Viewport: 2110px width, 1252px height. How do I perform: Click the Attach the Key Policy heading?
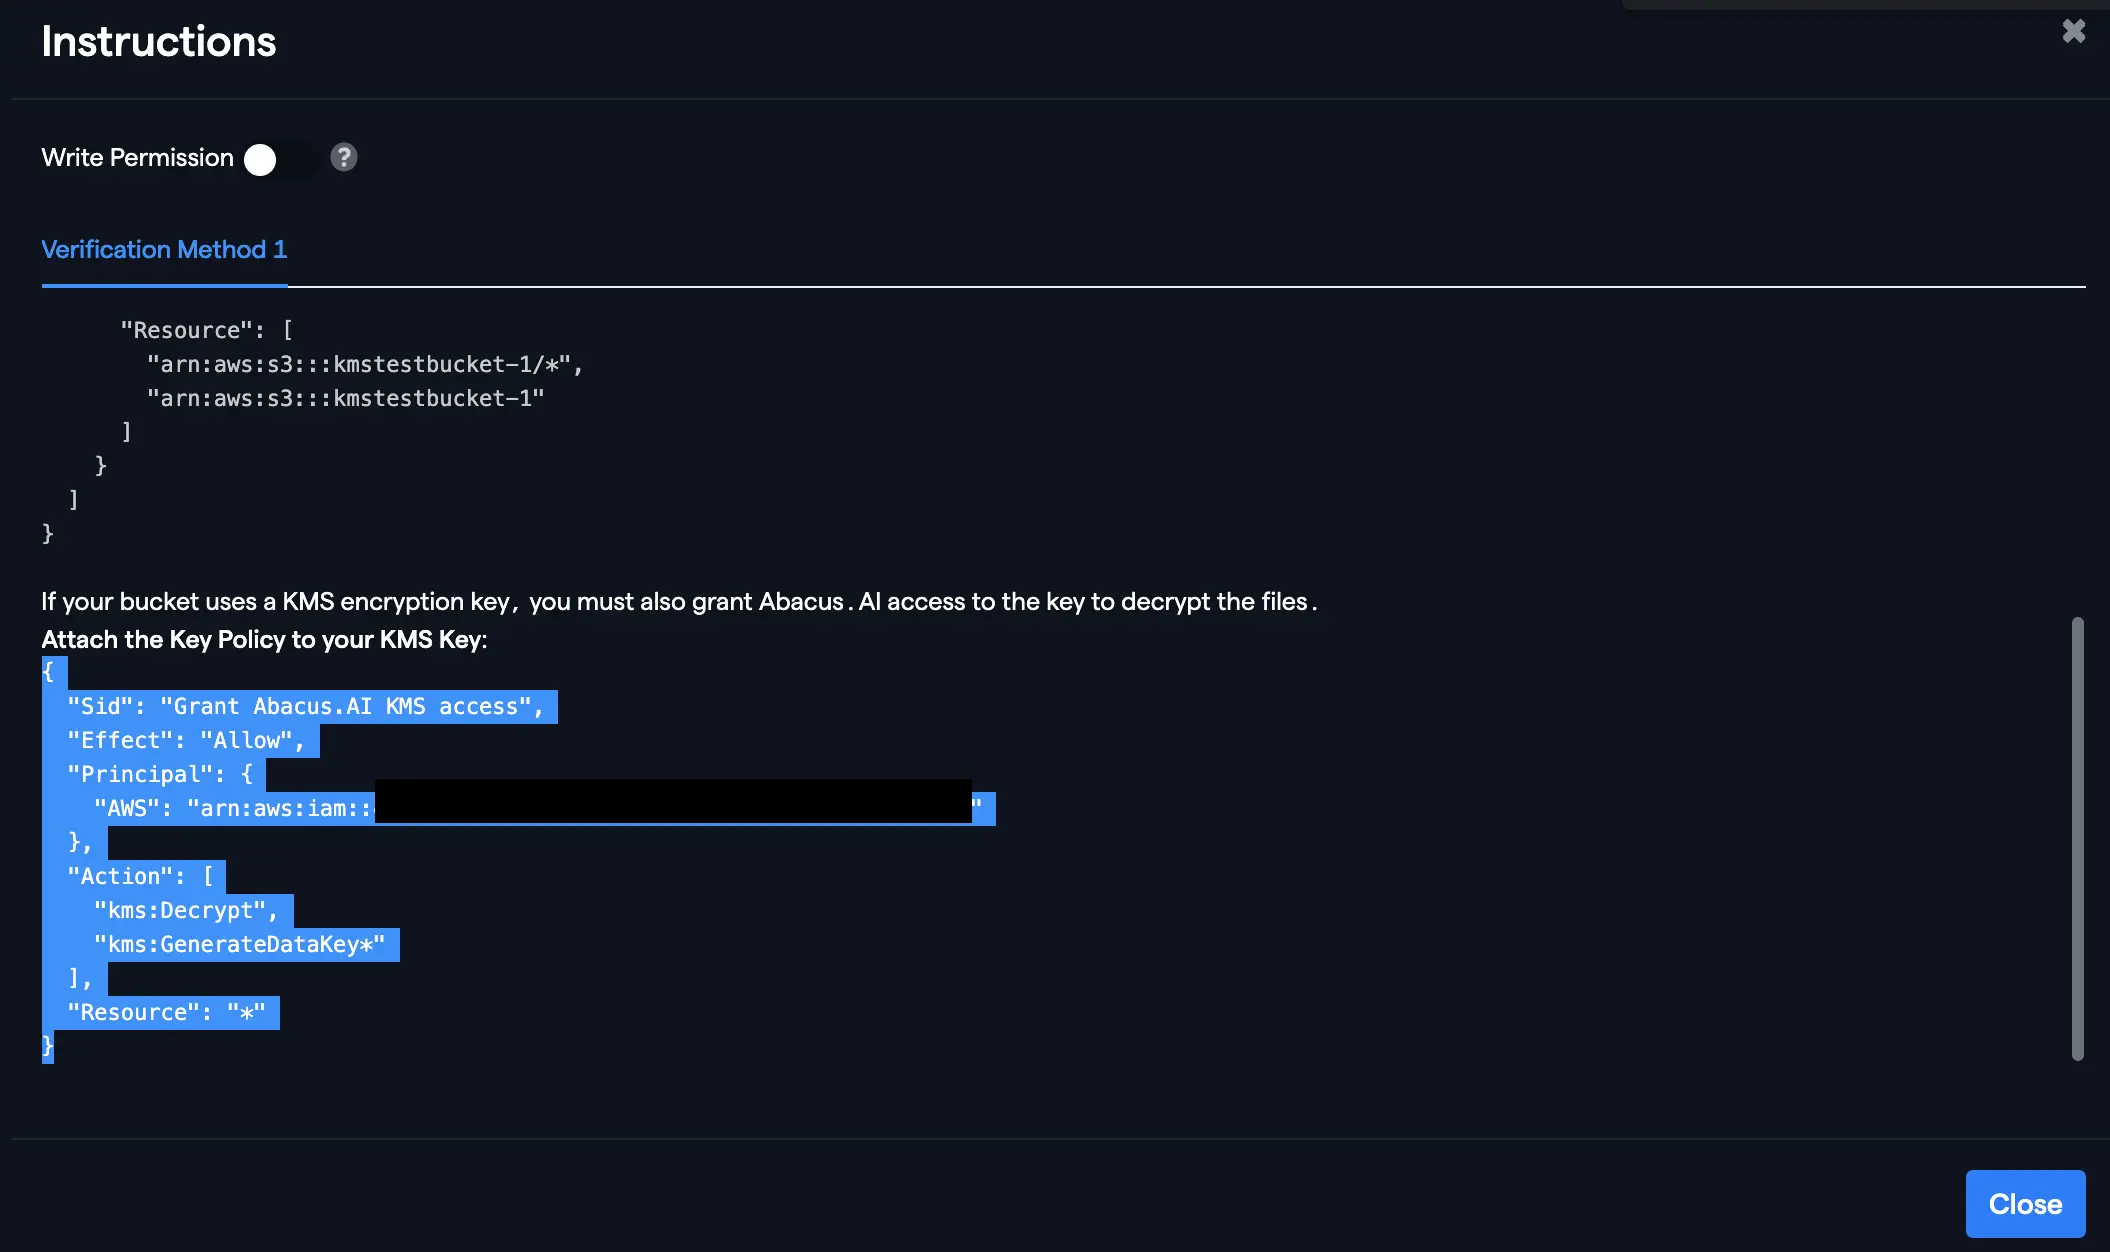[x=264, y=640]
